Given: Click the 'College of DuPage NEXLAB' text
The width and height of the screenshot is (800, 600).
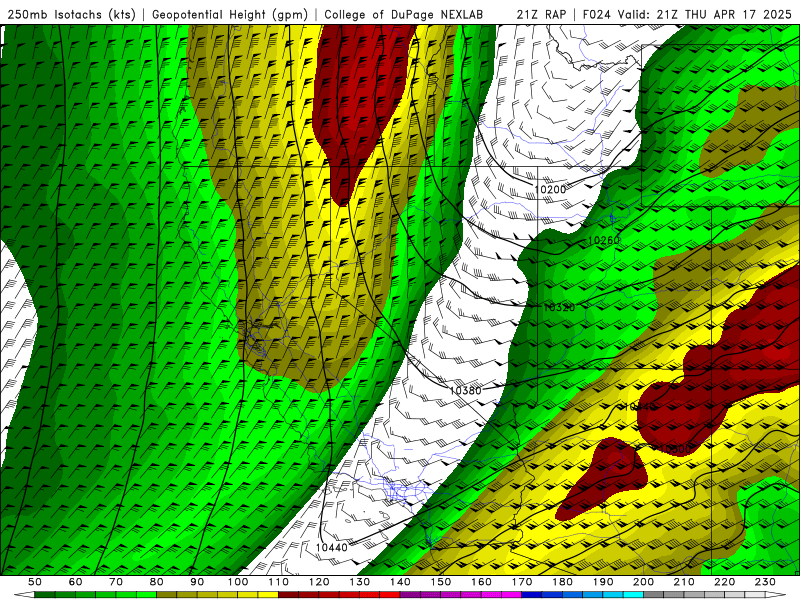Looking at the screenshot, I should pos(404,14).
